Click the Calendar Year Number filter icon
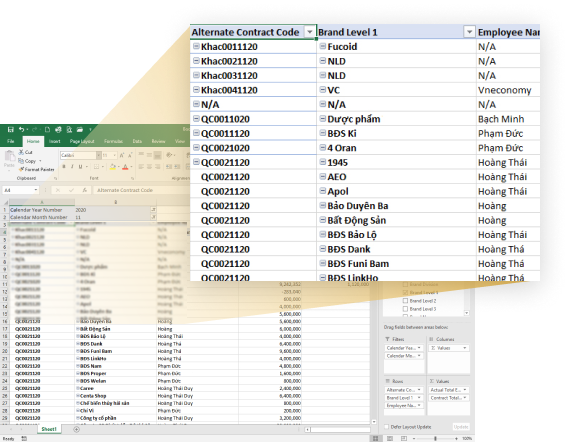Image resolution: width=570 pixels, height=442 pixels. [153, 210]
